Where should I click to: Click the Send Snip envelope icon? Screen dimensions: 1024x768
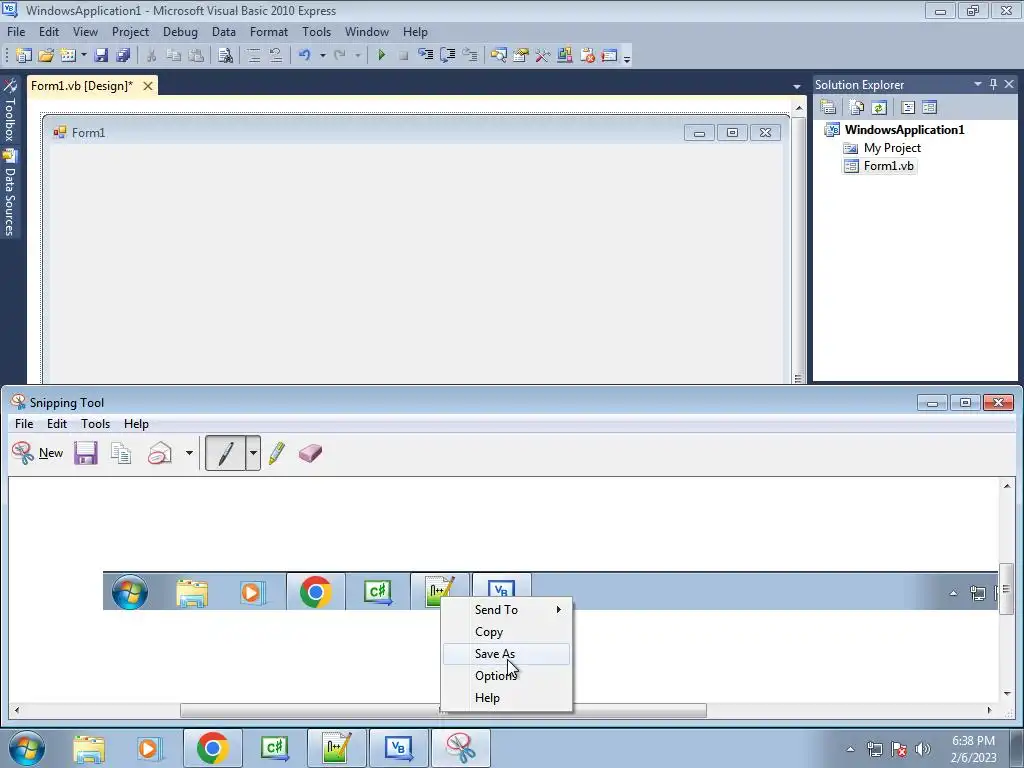(x=160, y=453)
